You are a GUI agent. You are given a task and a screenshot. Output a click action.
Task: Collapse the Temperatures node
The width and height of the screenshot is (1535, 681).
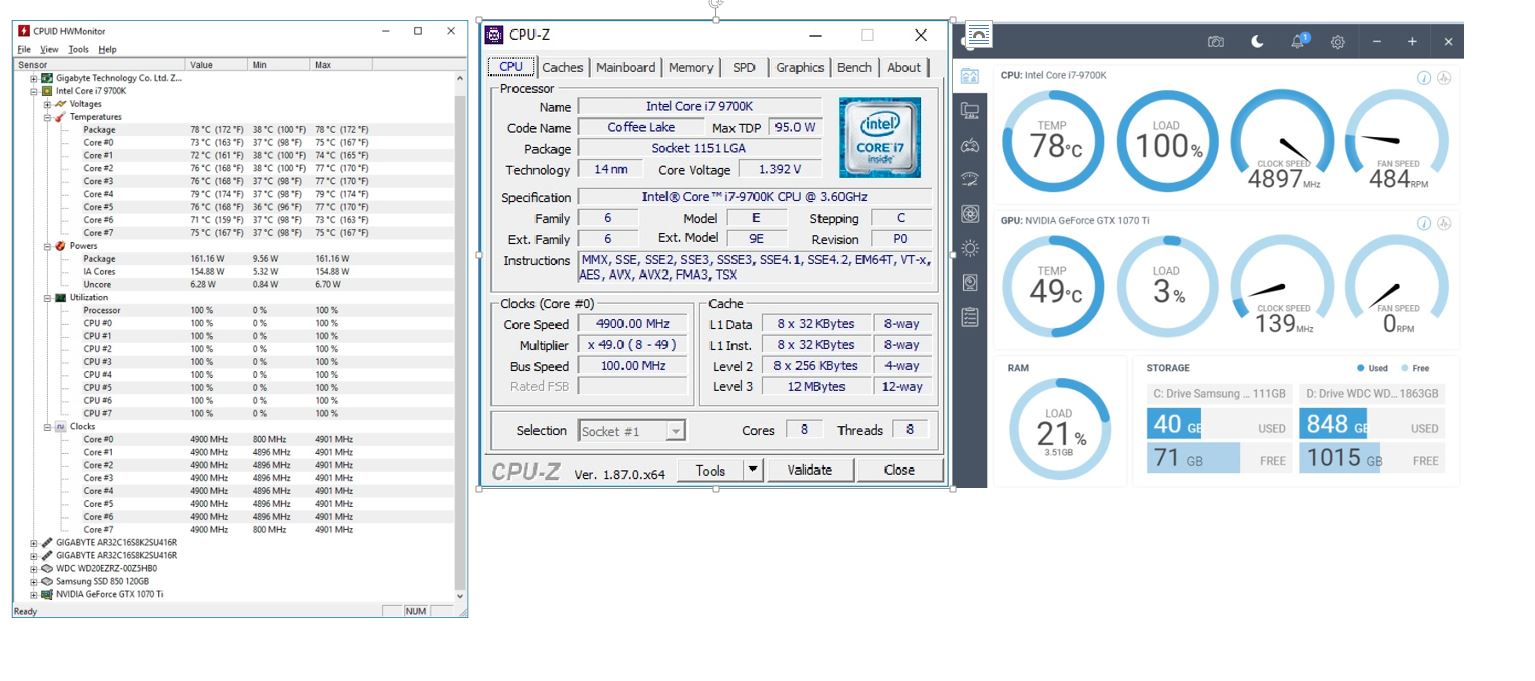[47, 117]
